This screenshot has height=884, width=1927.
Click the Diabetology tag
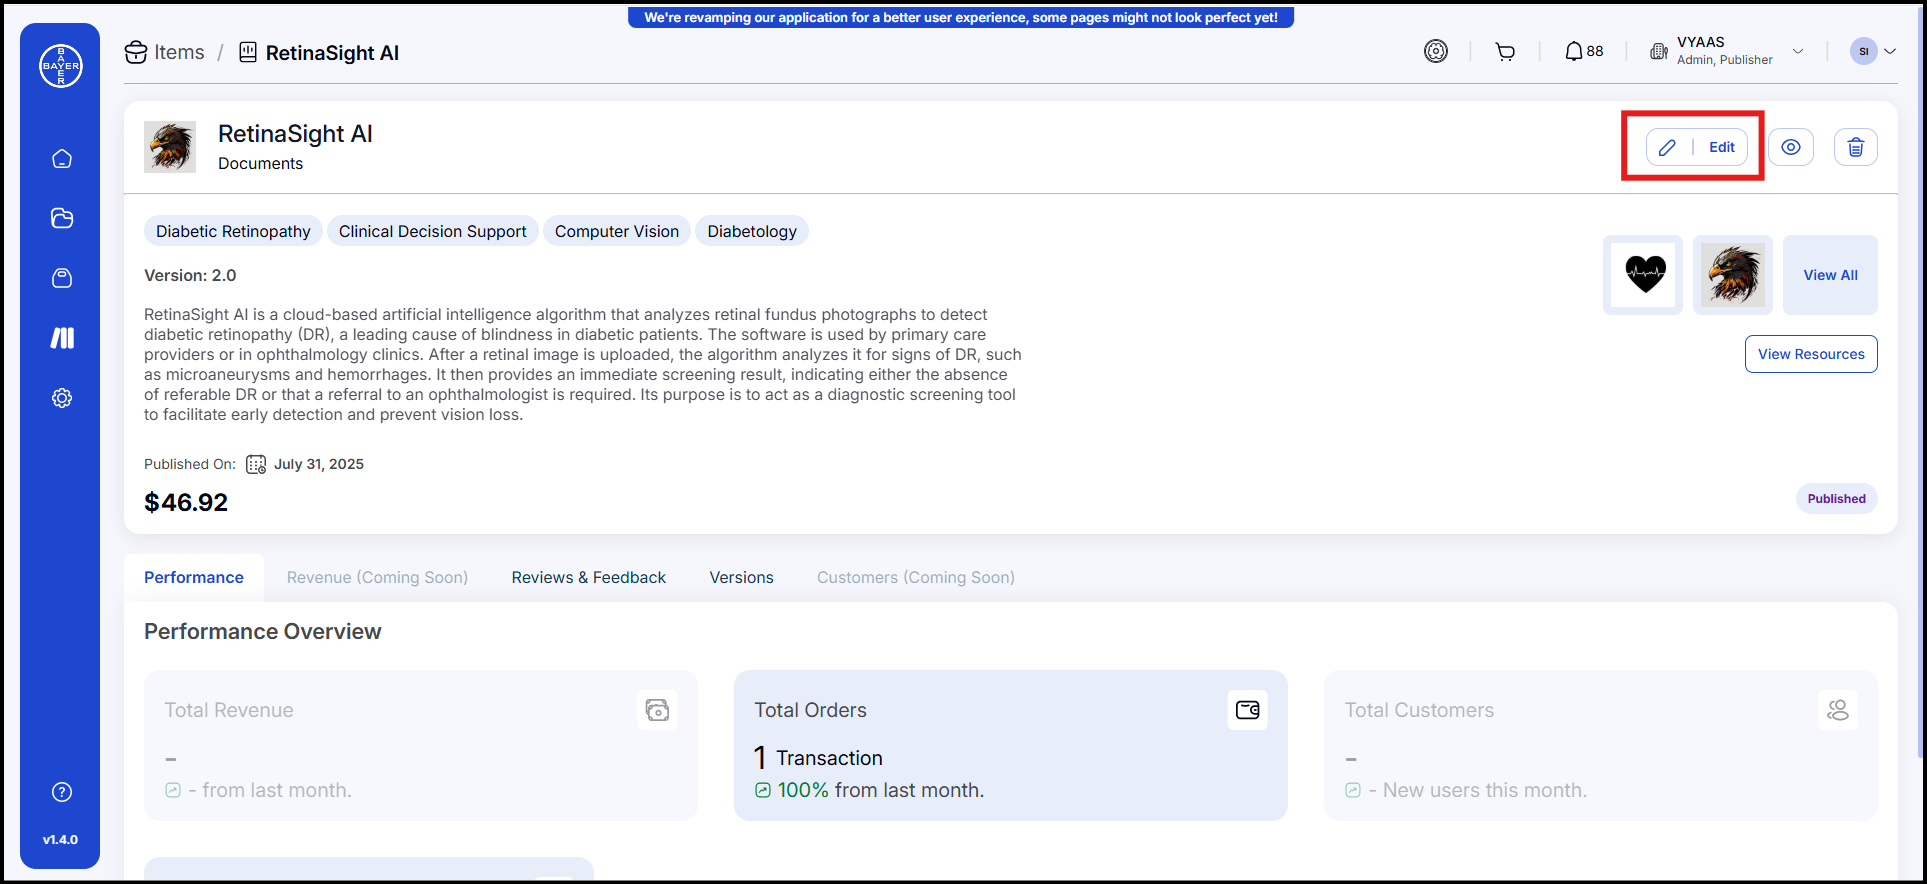click(752, 231)
